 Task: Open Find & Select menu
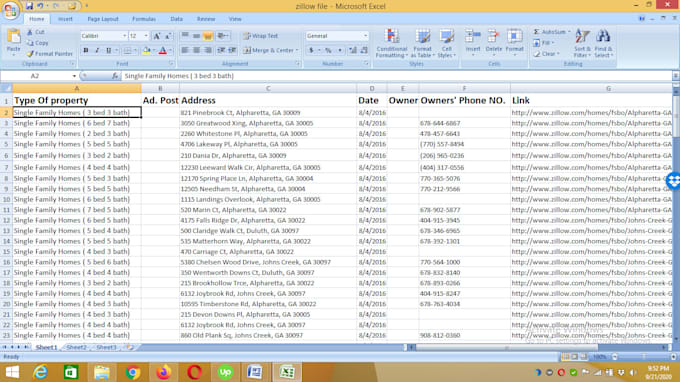click(603, 43)
